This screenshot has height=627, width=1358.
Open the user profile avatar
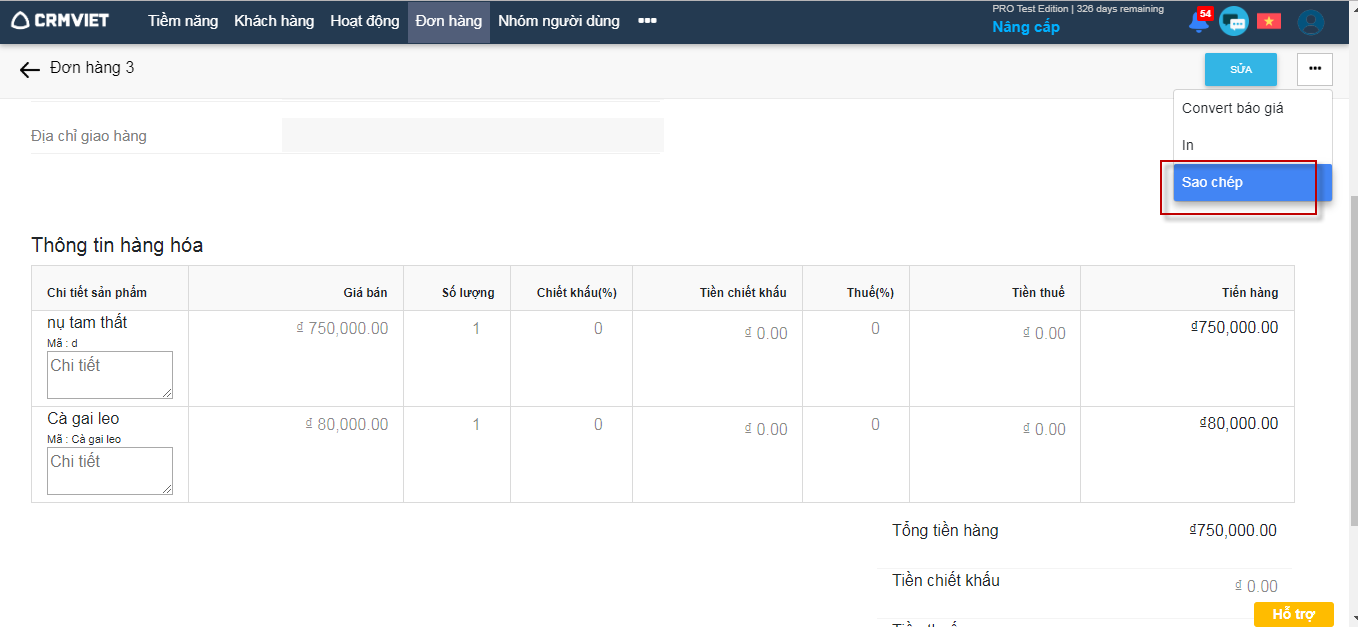[1310, 22]
